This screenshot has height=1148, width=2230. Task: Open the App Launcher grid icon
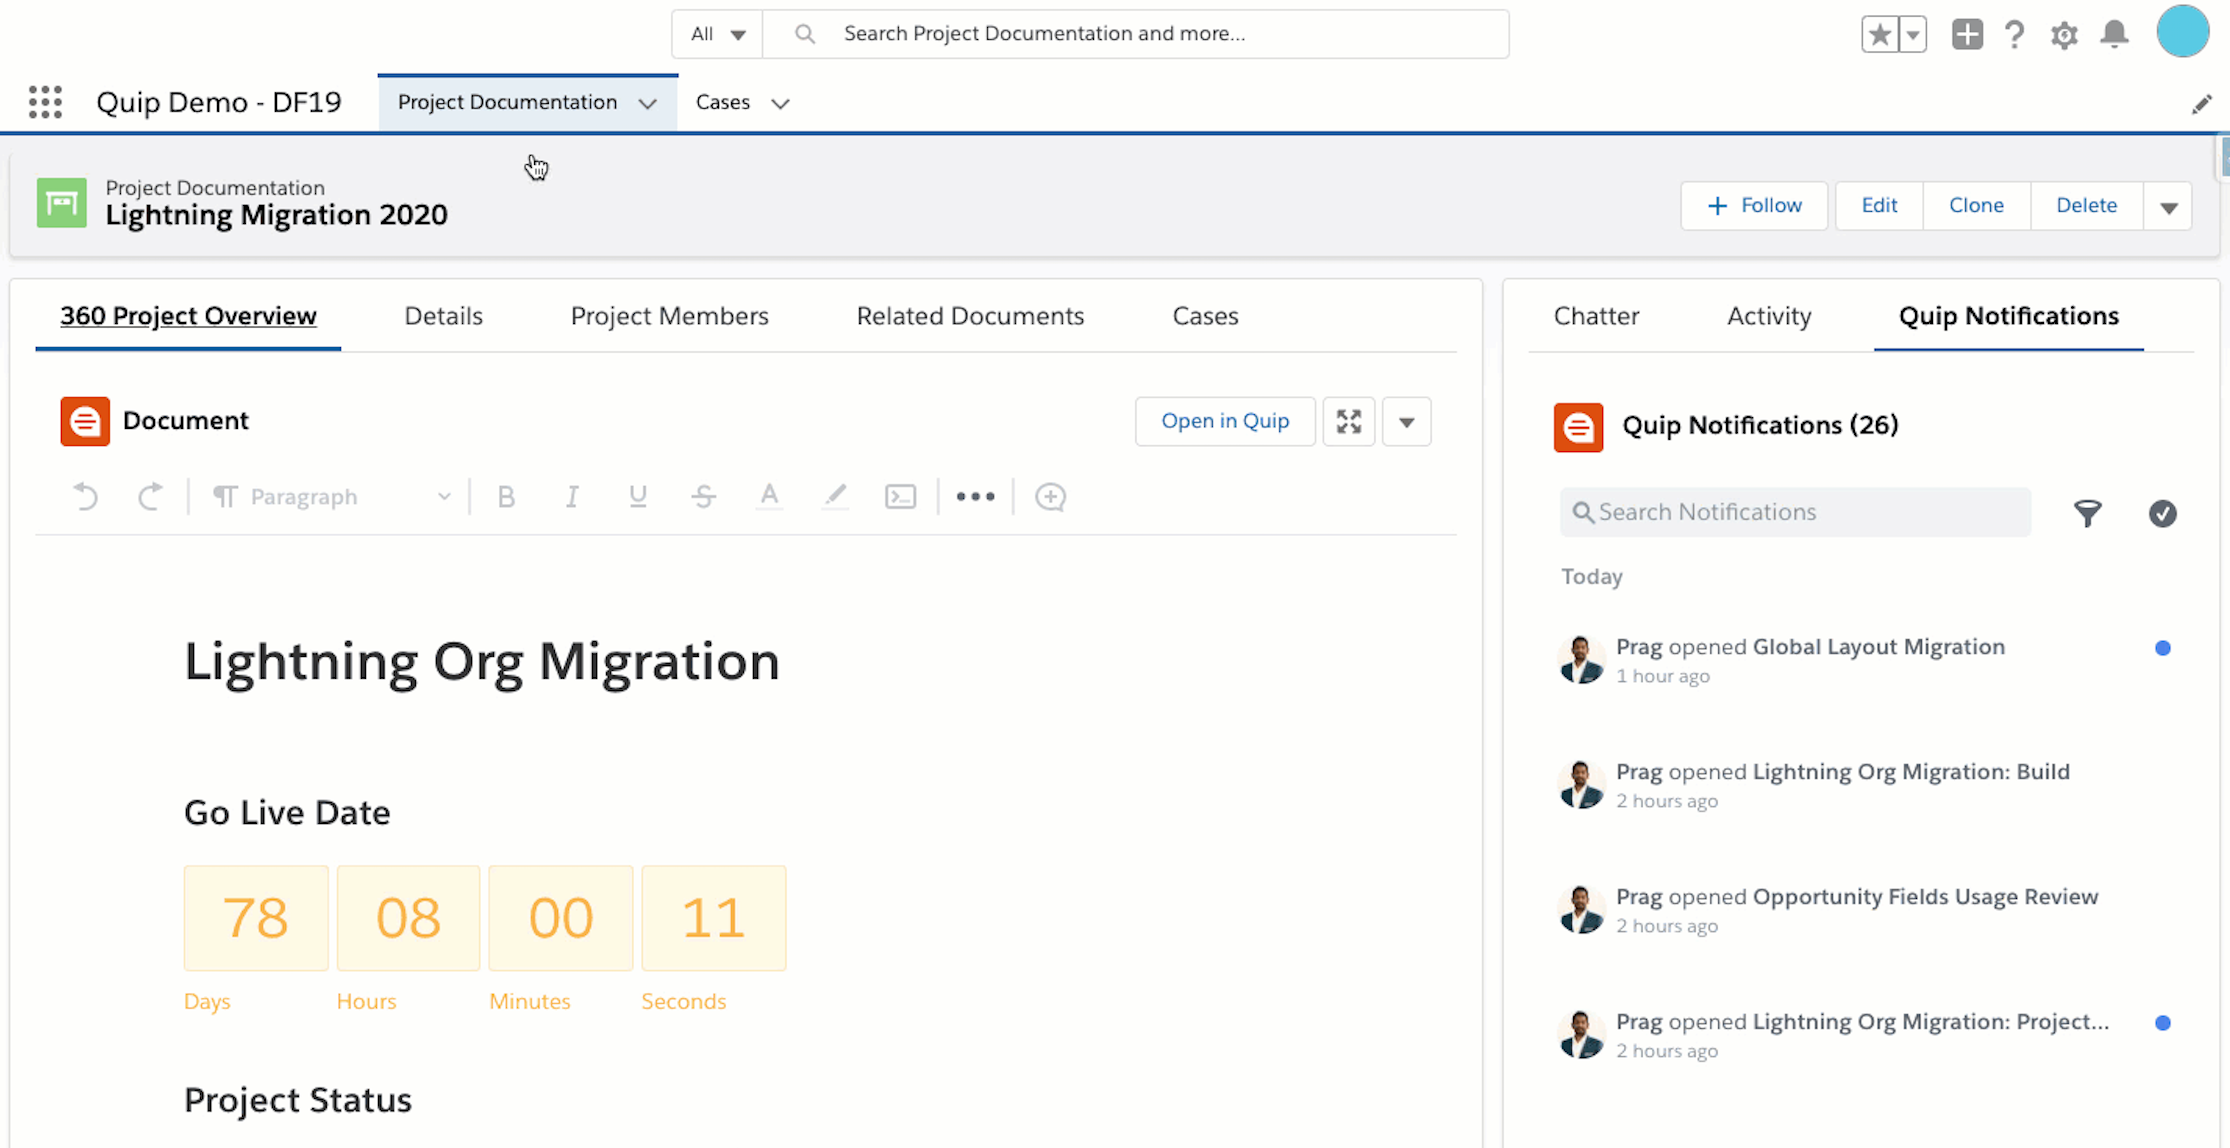tap(45, 102)
